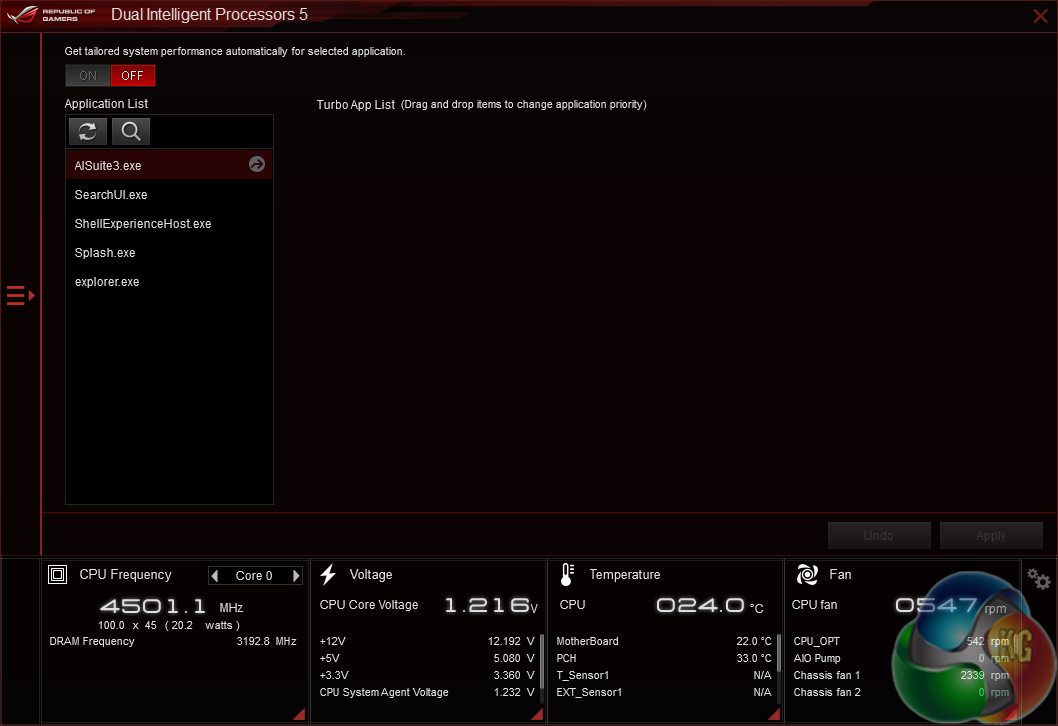
Task: Click the Core 0 selector label
Action: 254,576
